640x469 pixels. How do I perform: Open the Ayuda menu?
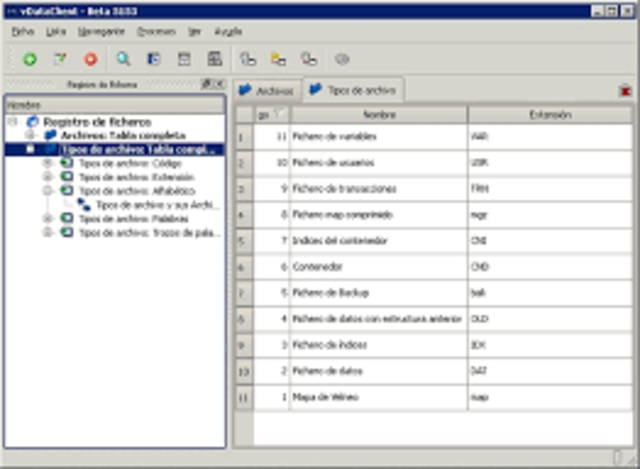(228, 31)
